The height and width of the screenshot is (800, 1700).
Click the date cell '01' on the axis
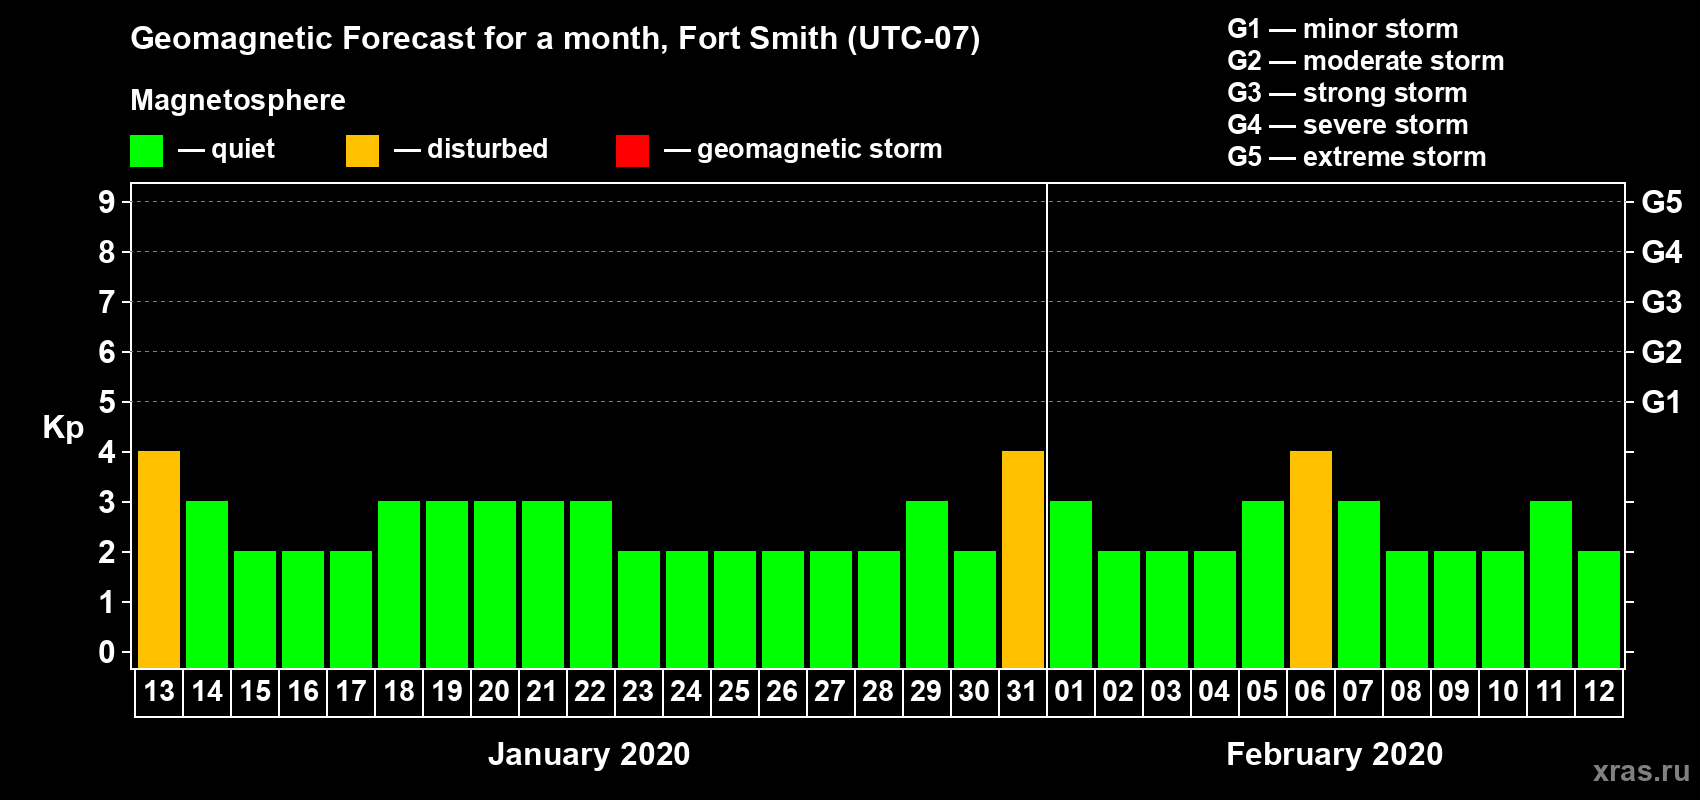1071,692
